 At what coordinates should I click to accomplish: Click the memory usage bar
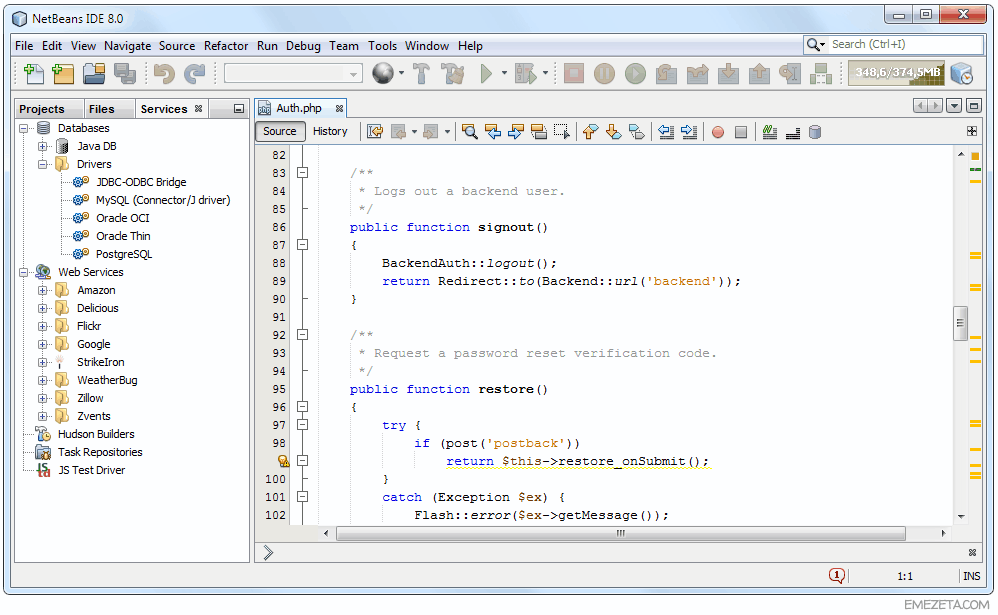897,73
